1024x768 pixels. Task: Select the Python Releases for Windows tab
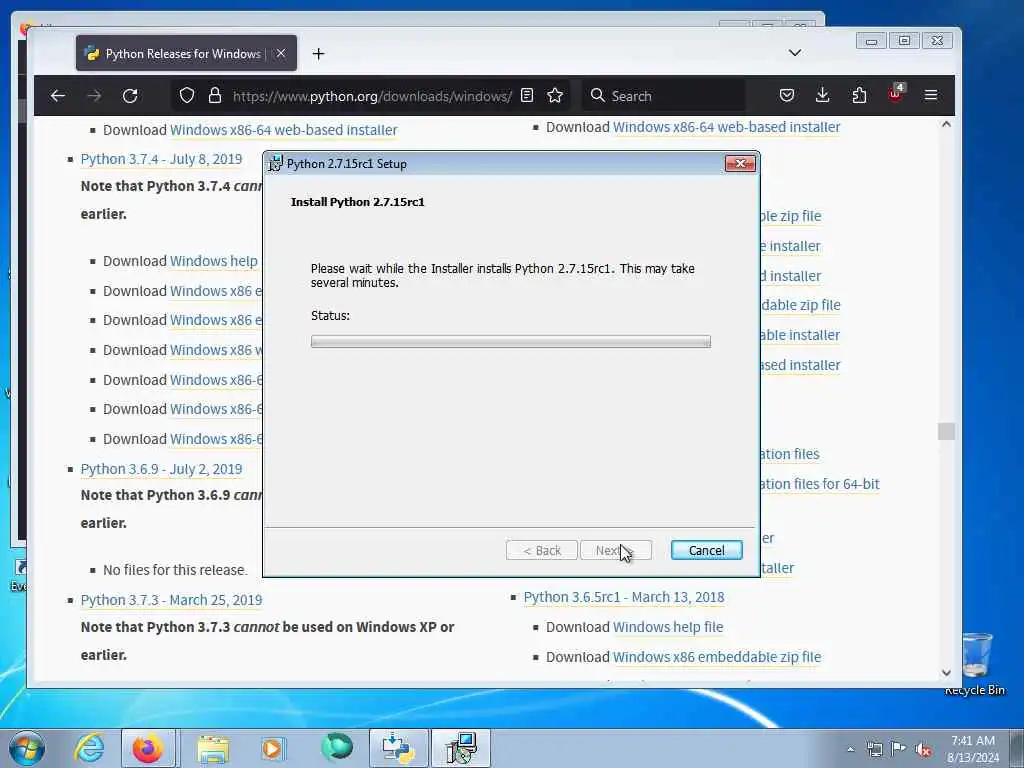(x=186, y=54)
